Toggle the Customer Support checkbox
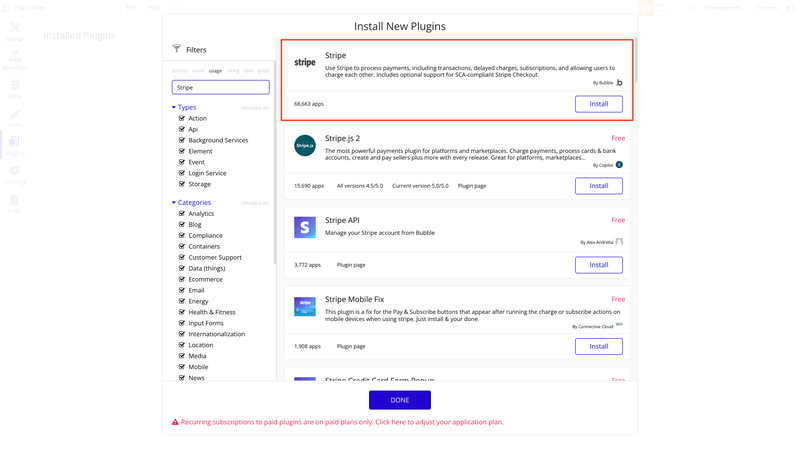Viewport: 800px width, 462px height. pos(182,257)
